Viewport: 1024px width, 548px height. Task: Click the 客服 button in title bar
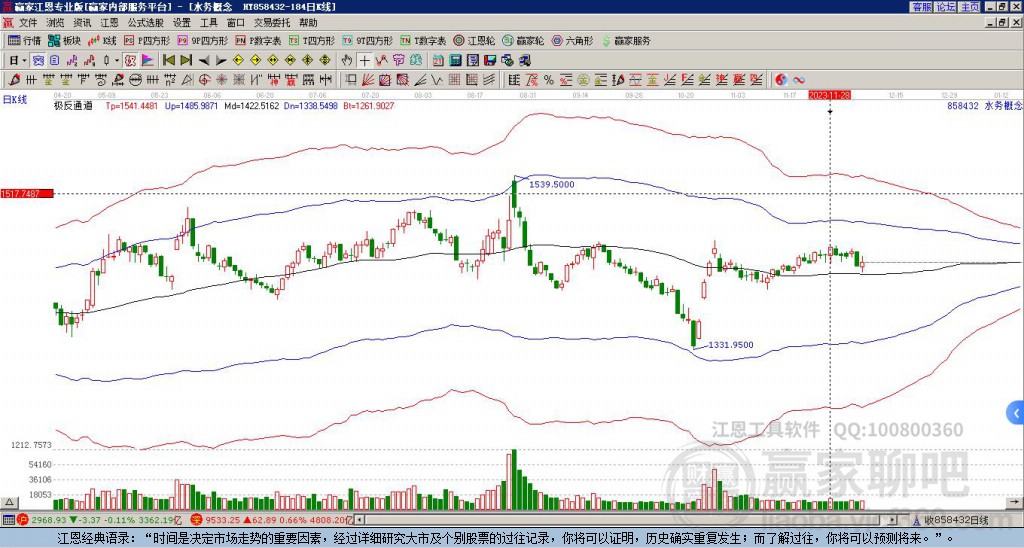921,7
